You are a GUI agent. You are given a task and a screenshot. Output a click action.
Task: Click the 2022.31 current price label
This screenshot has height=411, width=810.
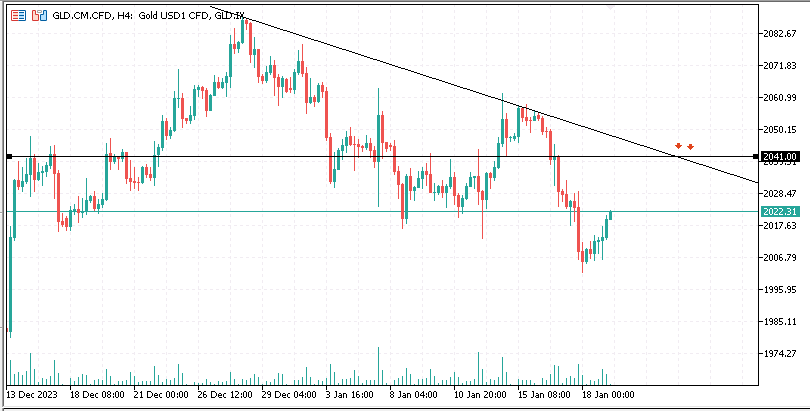pyautogui.click(x=779, y=212)
